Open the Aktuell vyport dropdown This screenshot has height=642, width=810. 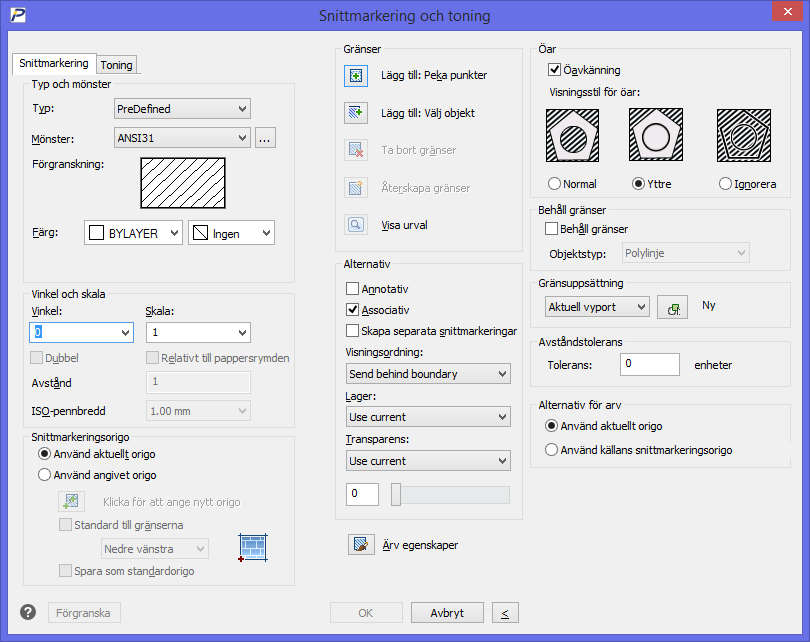[x=597, y=307]
